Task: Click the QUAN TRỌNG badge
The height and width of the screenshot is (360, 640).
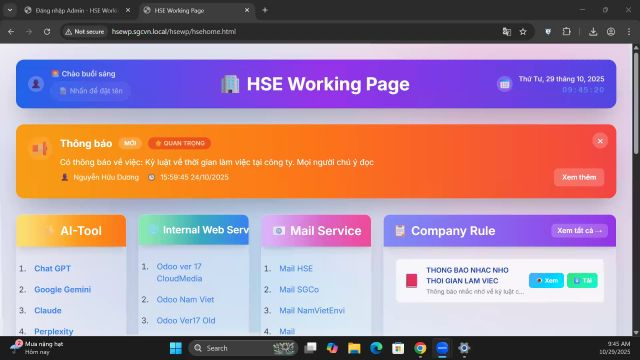Action: coord(180,143)
